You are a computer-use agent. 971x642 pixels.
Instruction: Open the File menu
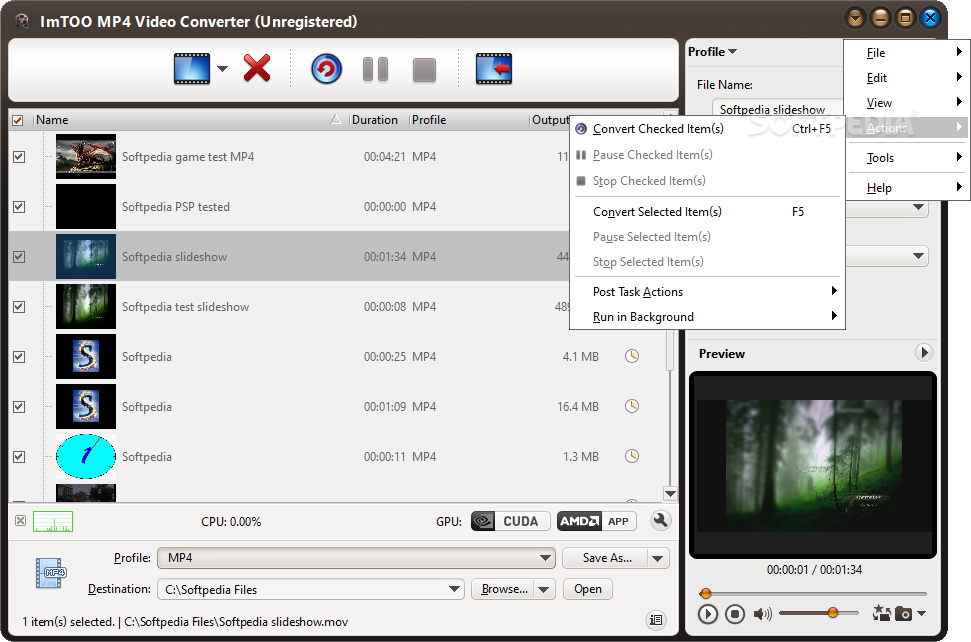coord(906,53)
